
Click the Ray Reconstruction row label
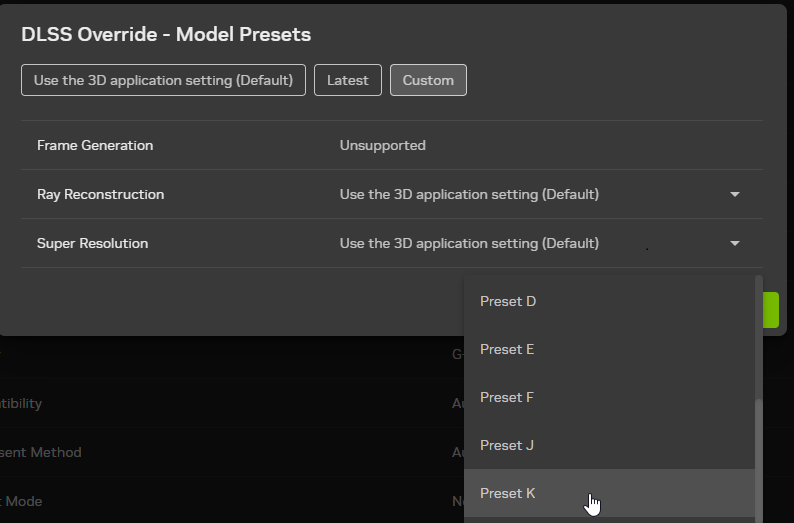click(100, 194)
